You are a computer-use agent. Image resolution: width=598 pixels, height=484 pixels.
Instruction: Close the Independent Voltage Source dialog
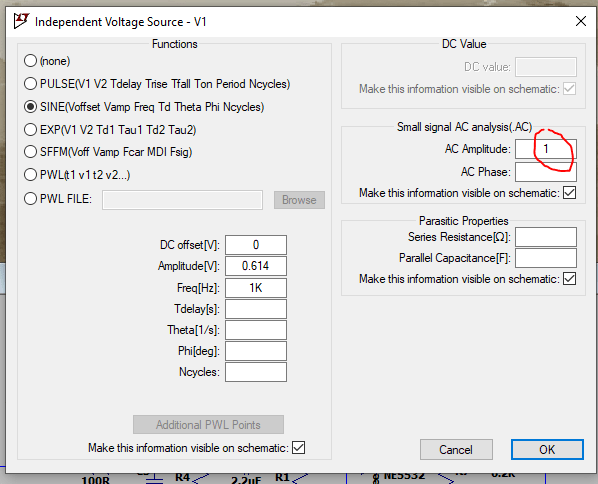(x=580, y=21)
